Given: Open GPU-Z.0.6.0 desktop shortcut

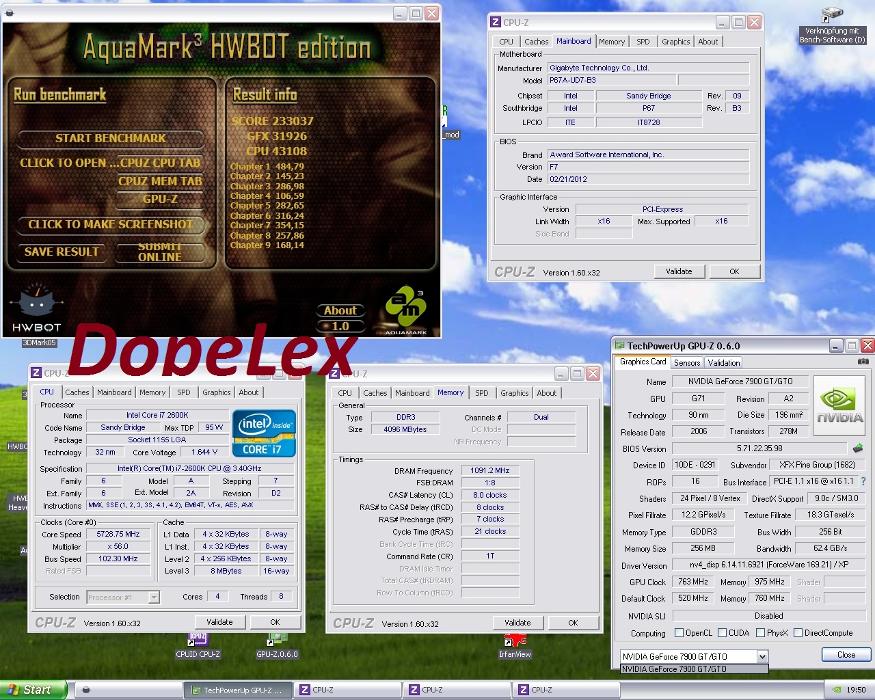Looking at the screenshot, I should coord(277,645).
